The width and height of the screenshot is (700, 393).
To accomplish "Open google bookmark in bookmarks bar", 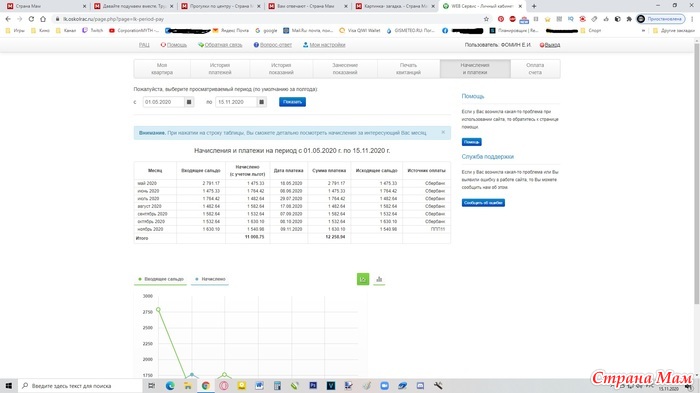I will pos(267,30).
